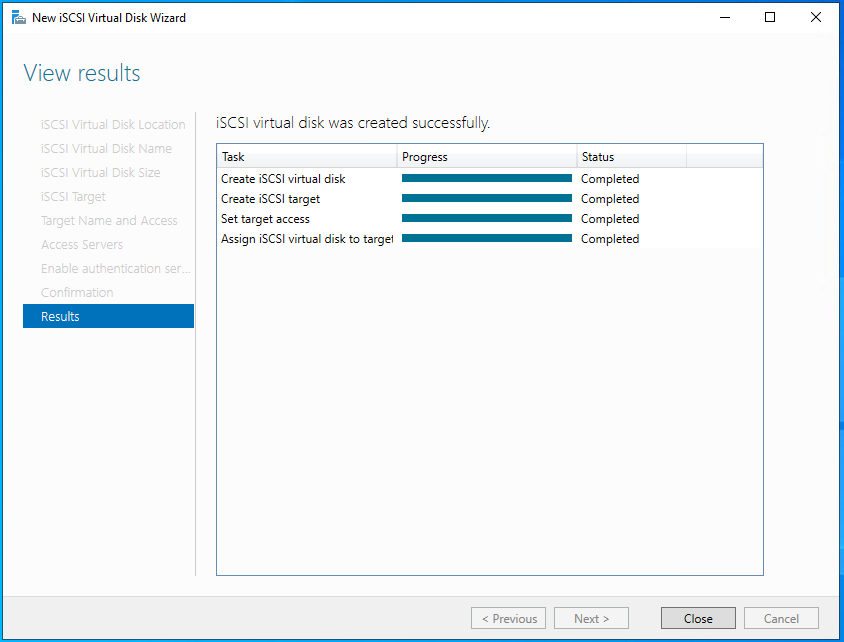Image resolution: width=844 pixels, height=642 pixels.
Task: Select the iSCSI Target step in the sidebar
Action: tap(73, 197)
